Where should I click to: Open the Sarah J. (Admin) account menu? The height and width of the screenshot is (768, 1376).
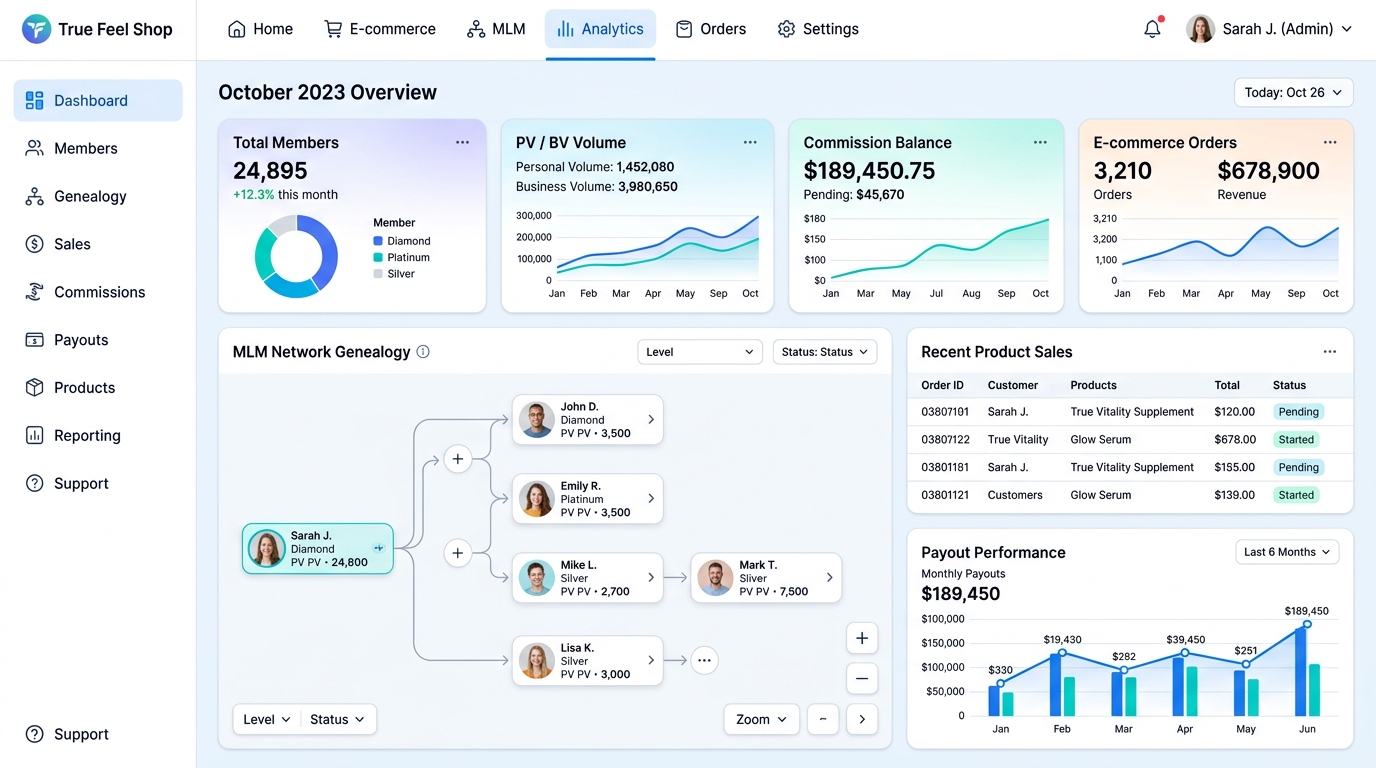[1269, 29]
